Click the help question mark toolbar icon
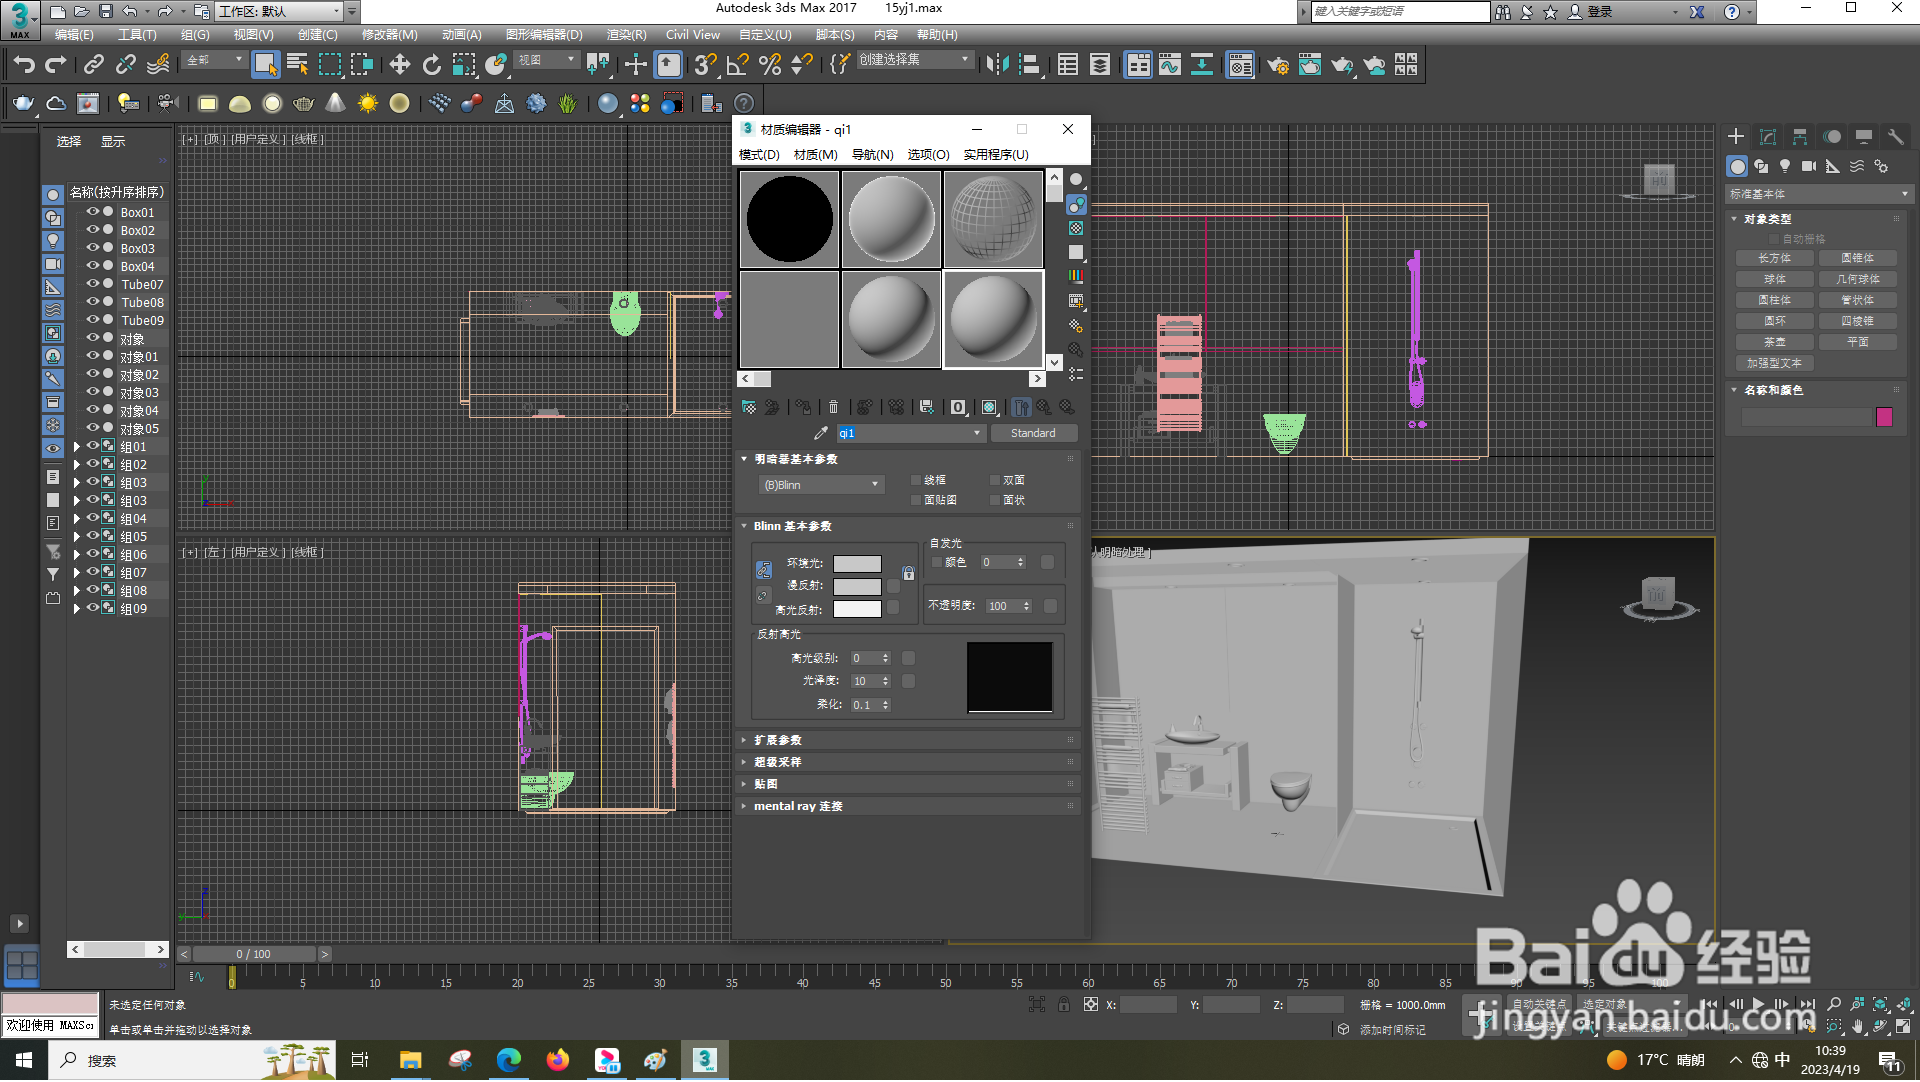The image size is (1920, 1082). [x=743, y=103]
